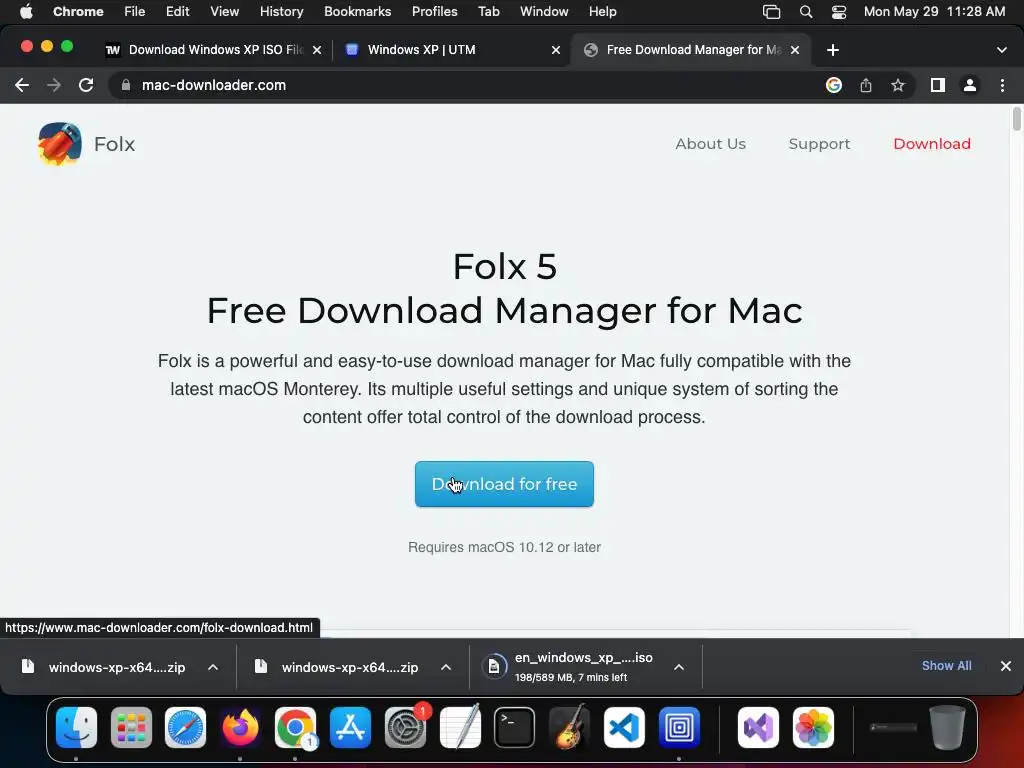The height and width of the screenshot is (768, 1024).
Task: Open TextEdit from the Dock
Action: point(460,728)
